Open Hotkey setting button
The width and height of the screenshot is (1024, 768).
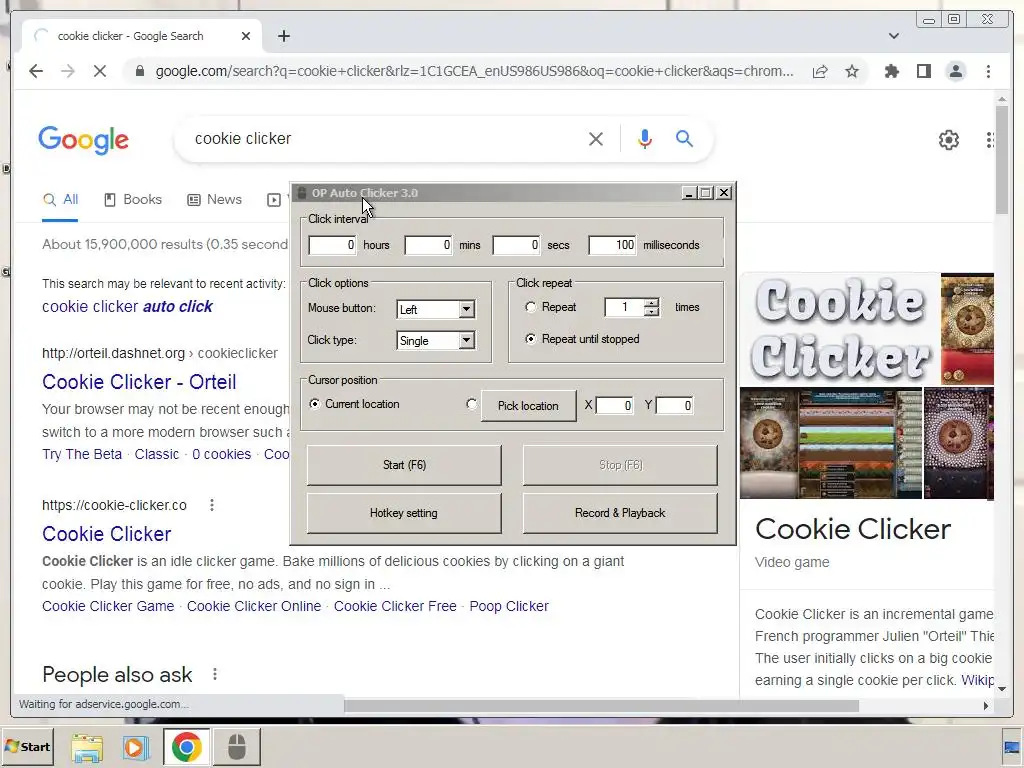click(x=404, y=513)
